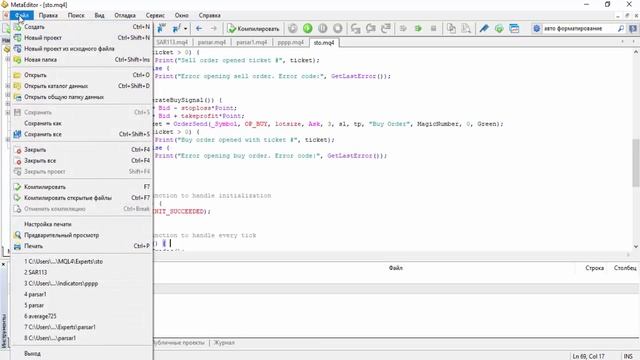Choose Сохранить все menu entry
Screen dimensions: 640x360
(82, 135)
